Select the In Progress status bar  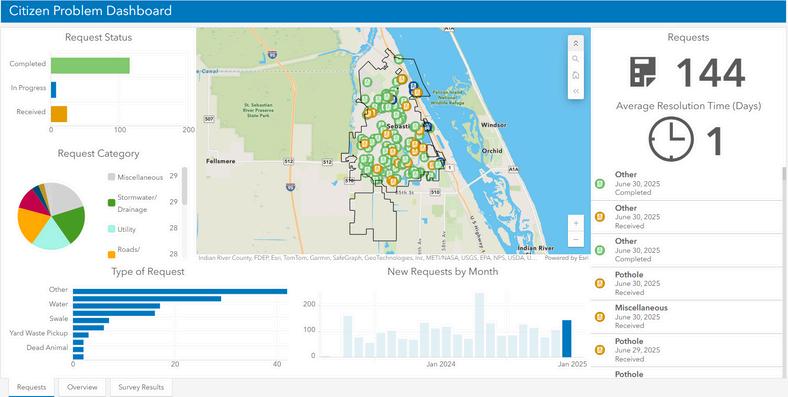pyautogui.click(x=53, y=89)
